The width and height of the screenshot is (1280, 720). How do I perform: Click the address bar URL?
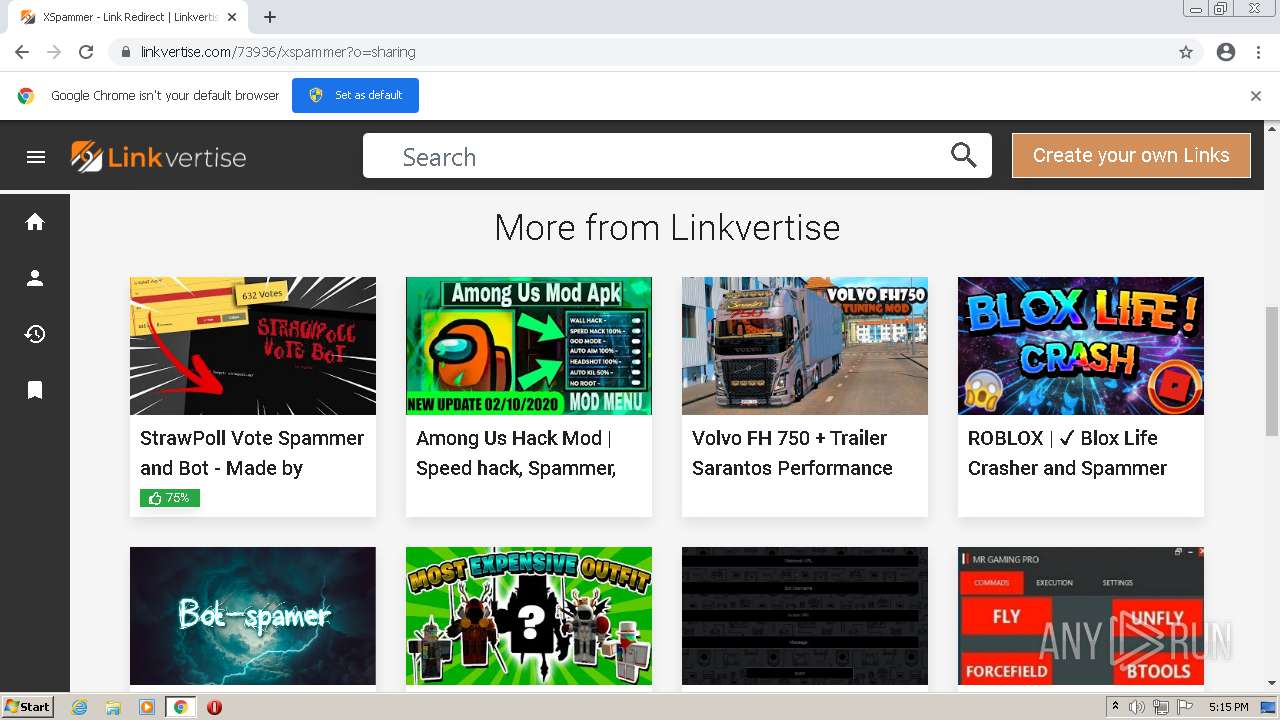coord(278,52)
